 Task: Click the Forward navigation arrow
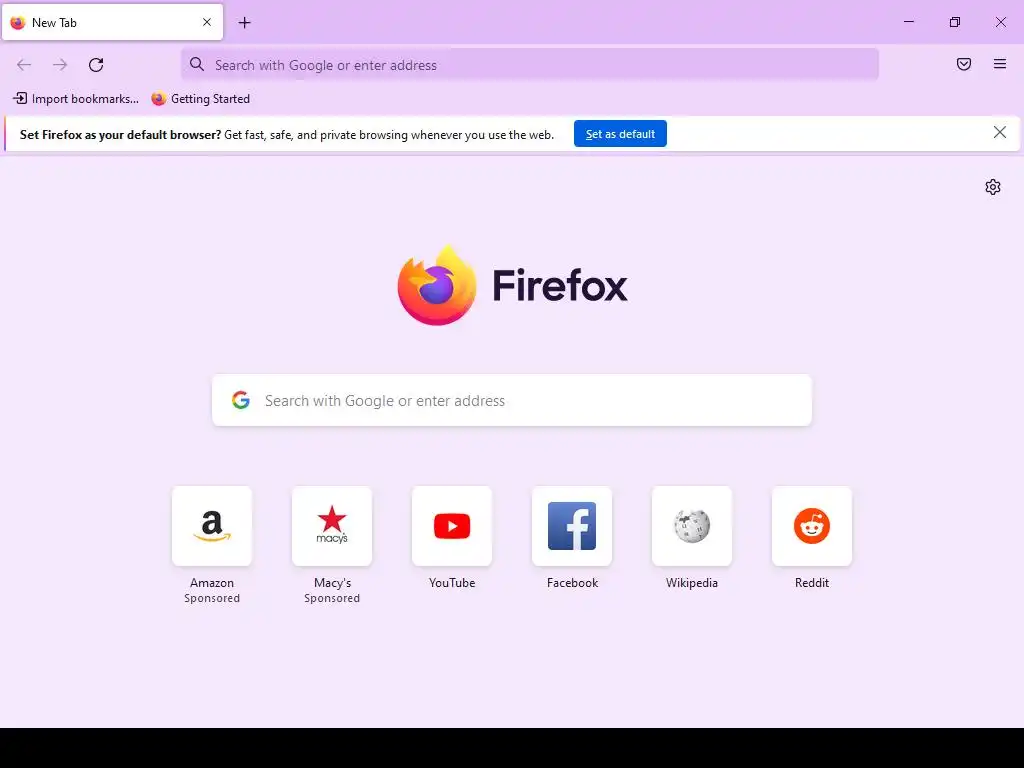(x=60, y=65)
